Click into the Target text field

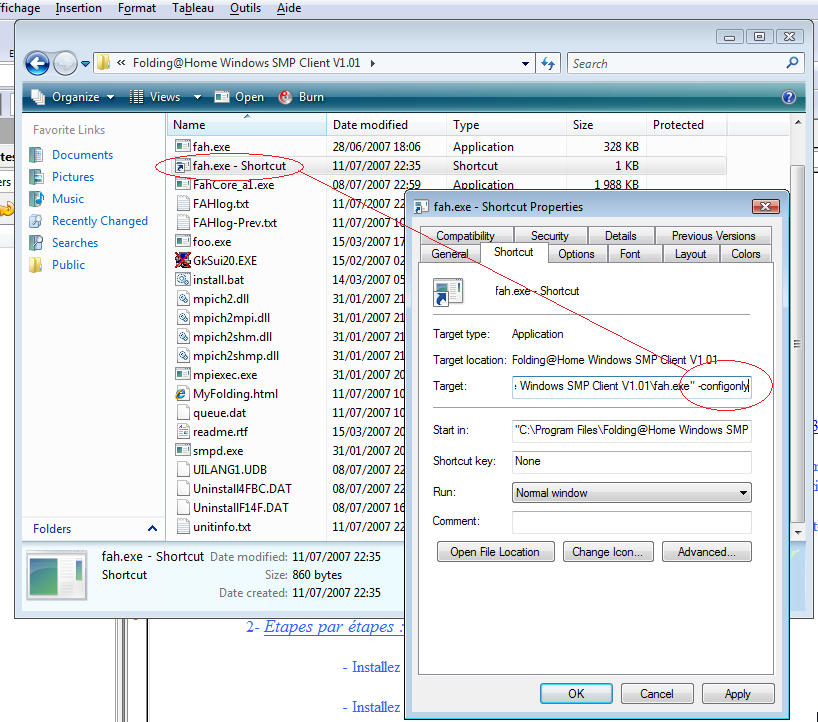point(631,387)
